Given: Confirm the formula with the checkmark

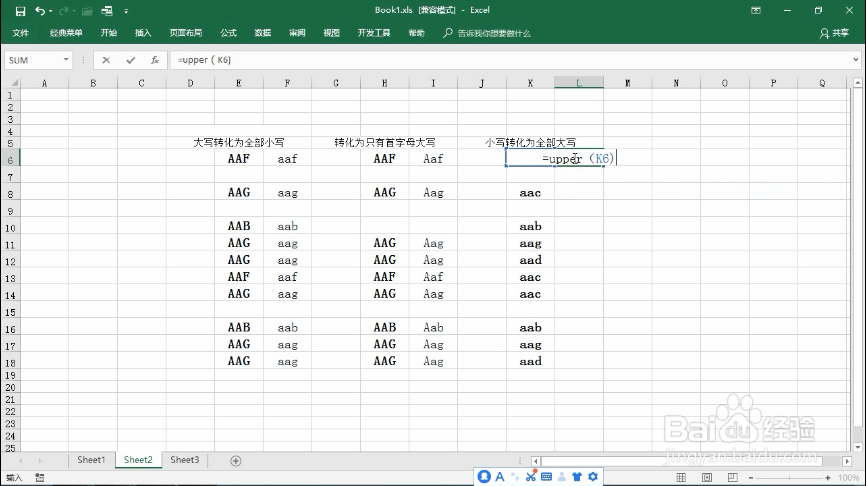Looking at the screenshot, I should pos(130,60).
